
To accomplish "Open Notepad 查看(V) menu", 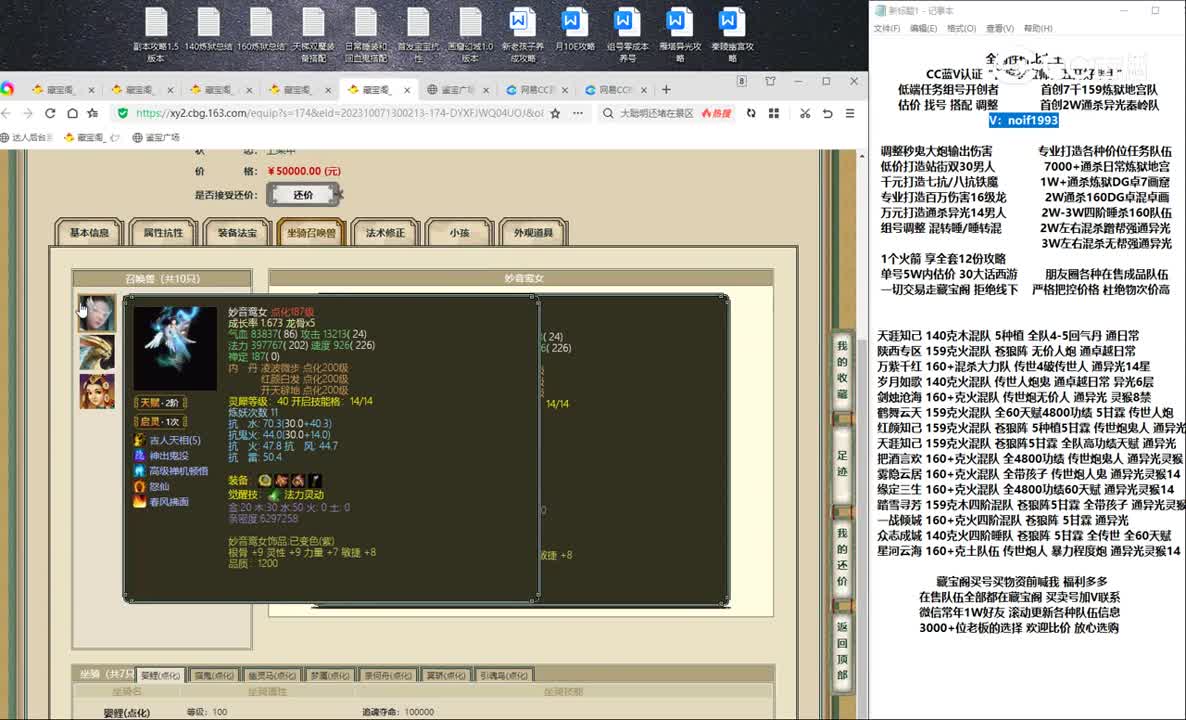I will [x=999, y=28].
